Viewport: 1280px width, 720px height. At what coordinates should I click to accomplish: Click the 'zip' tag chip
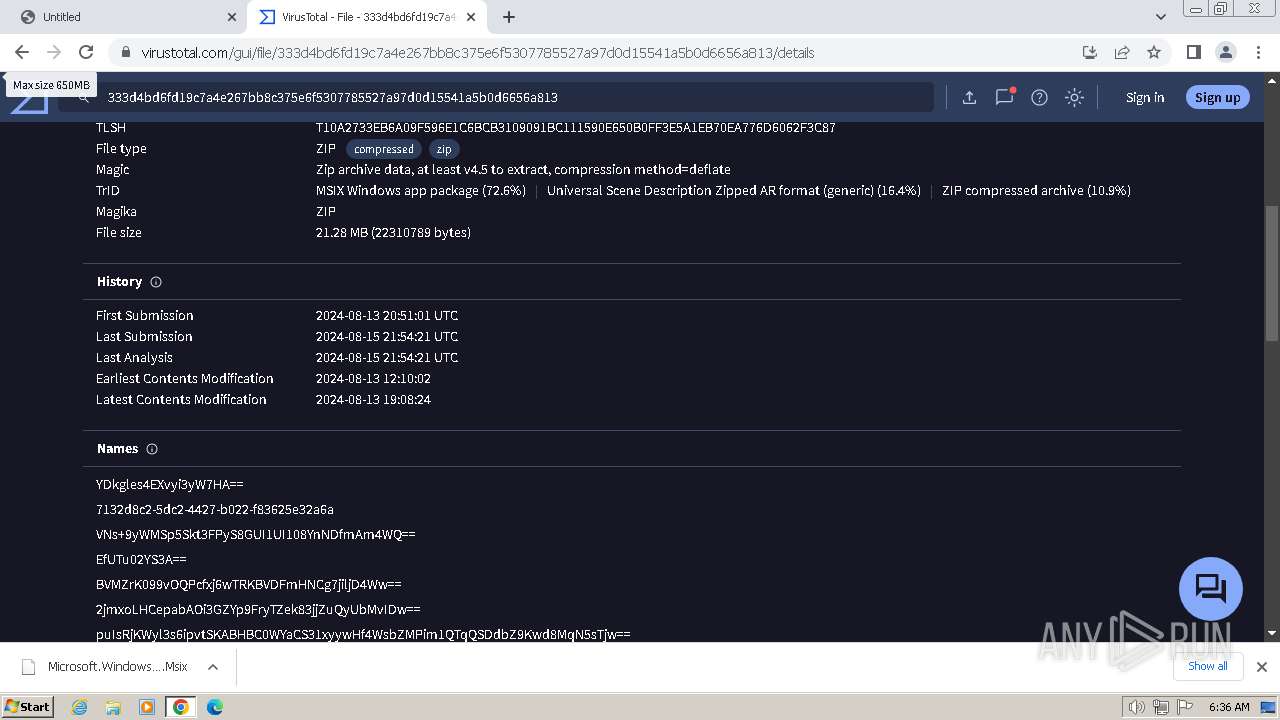pos(444,149)
